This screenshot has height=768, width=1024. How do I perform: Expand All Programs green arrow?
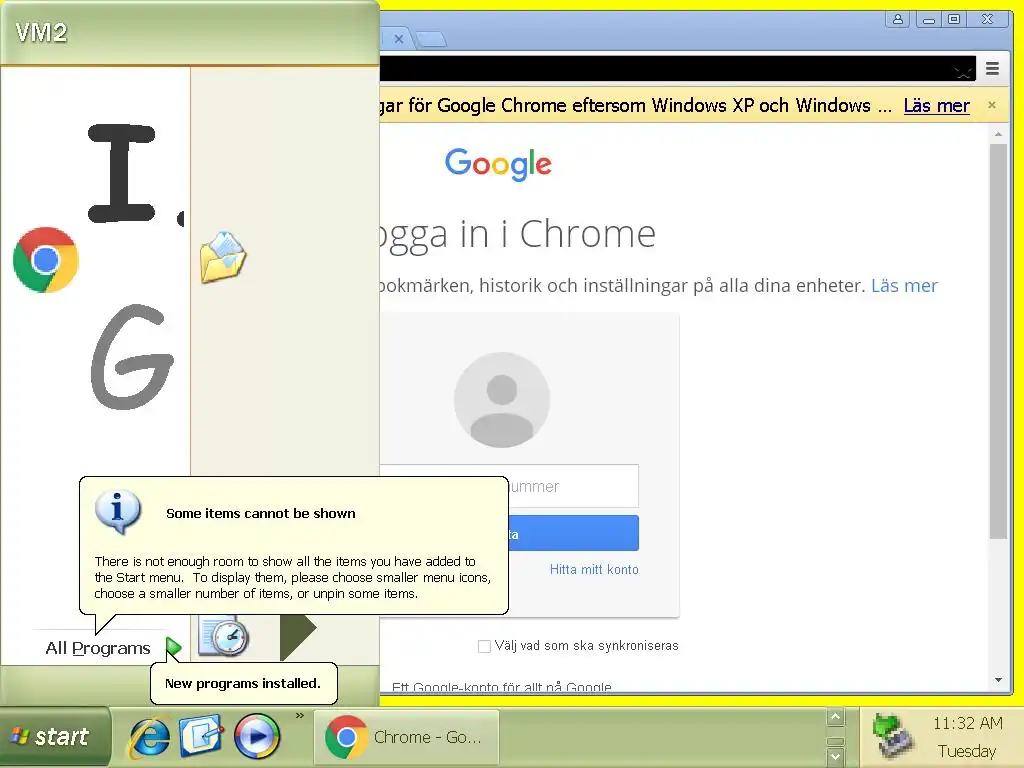coord(173,647)
